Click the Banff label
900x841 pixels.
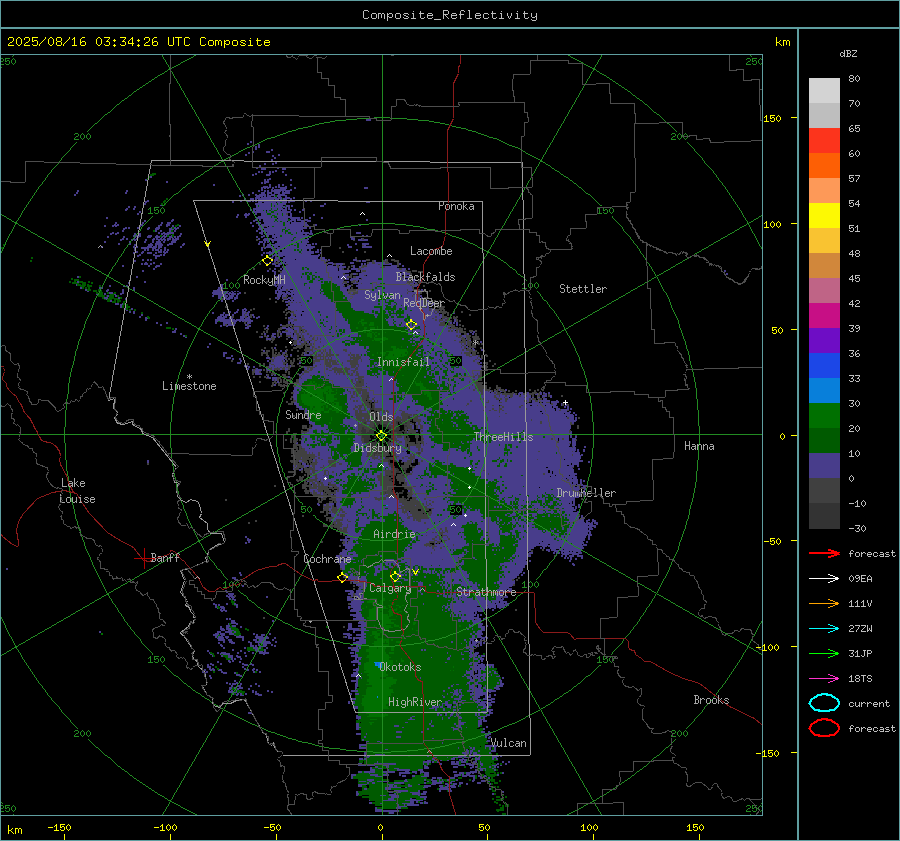coord(165,558)
